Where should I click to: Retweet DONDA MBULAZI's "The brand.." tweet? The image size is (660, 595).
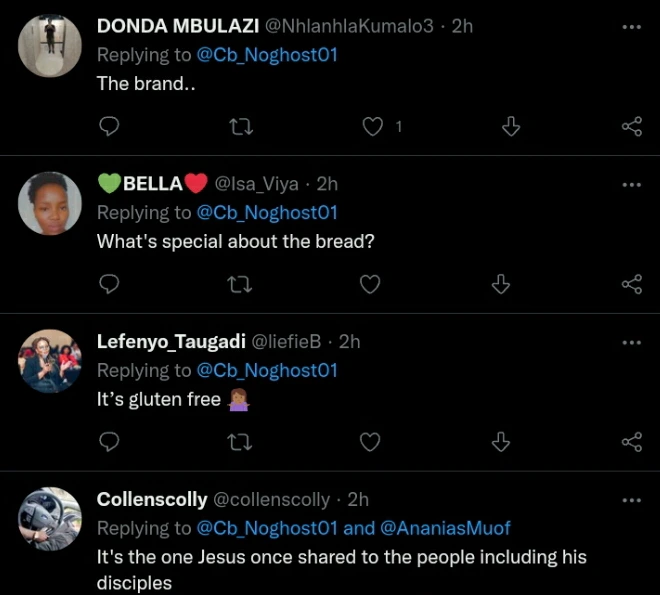point(240,126)
